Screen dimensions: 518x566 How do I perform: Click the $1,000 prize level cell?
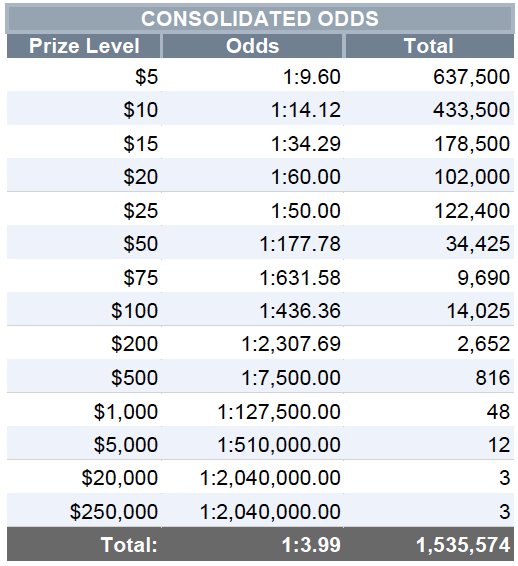click(x=84, y=410)
